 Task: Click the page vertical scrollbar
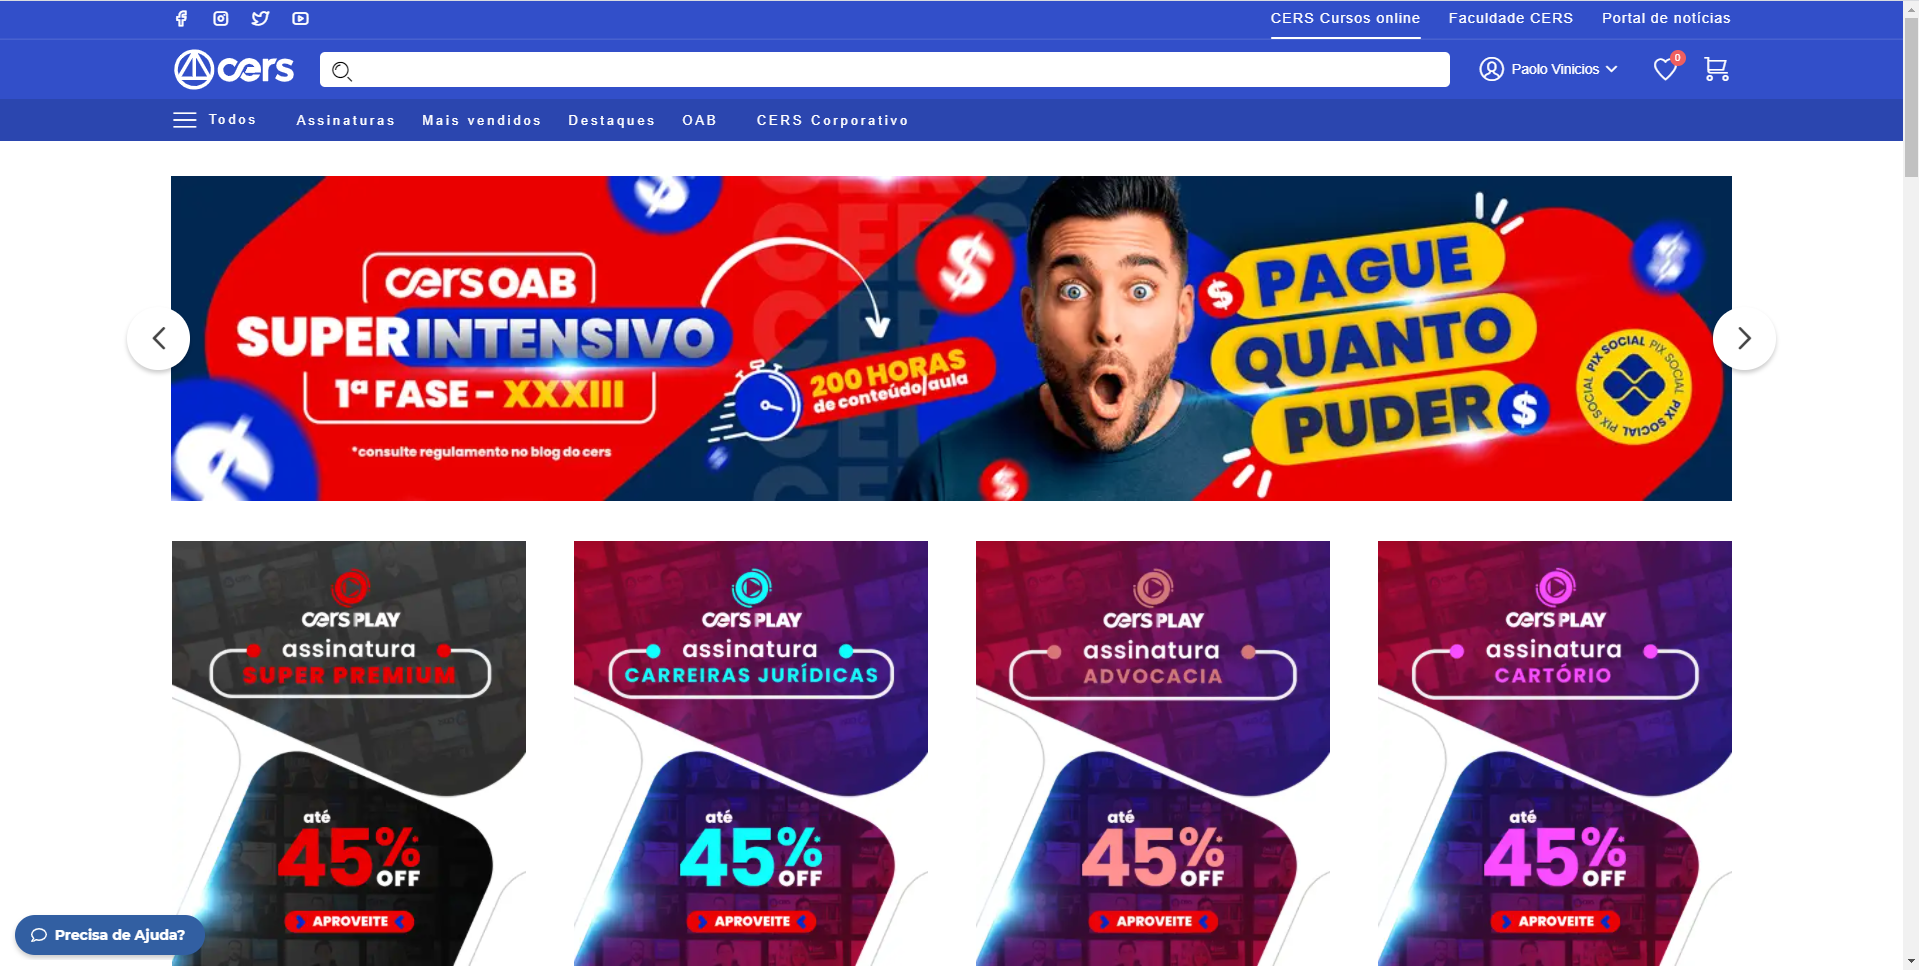click(x=1911, y=485)
